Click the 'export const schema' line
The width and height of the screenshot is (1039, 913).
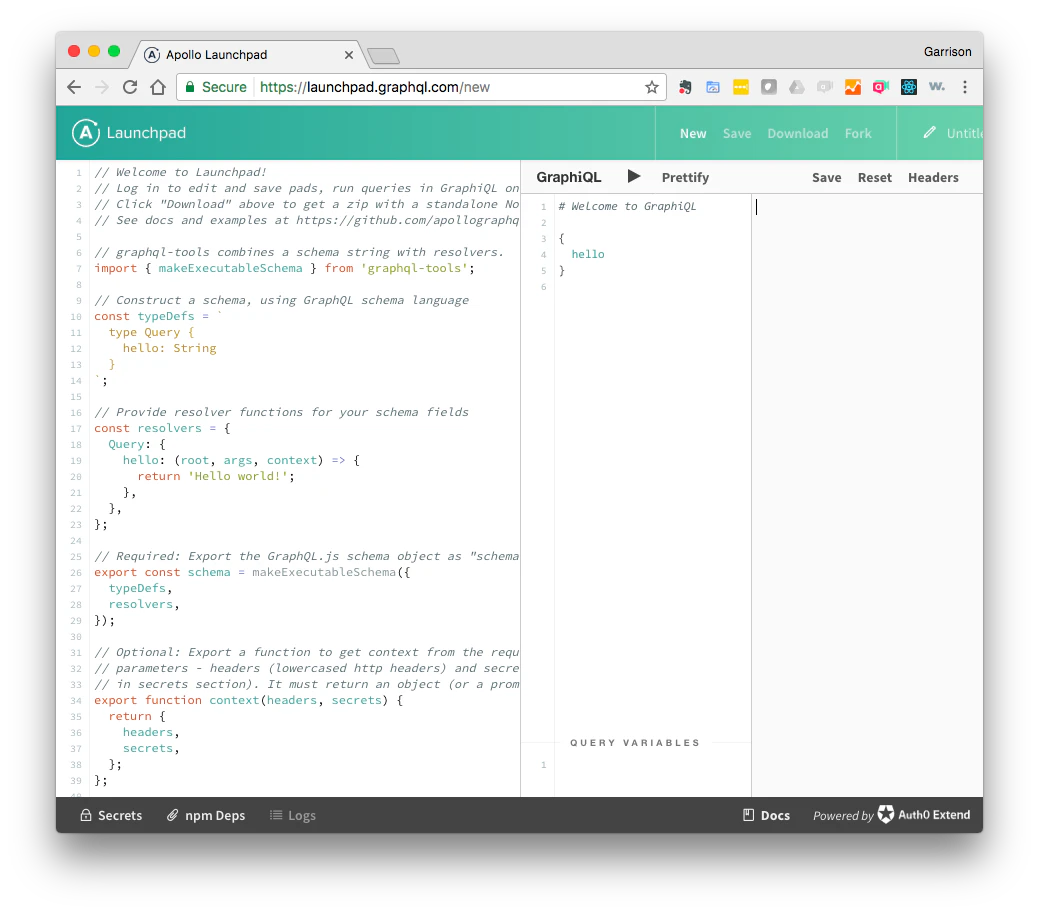click(x=252, y=572)
